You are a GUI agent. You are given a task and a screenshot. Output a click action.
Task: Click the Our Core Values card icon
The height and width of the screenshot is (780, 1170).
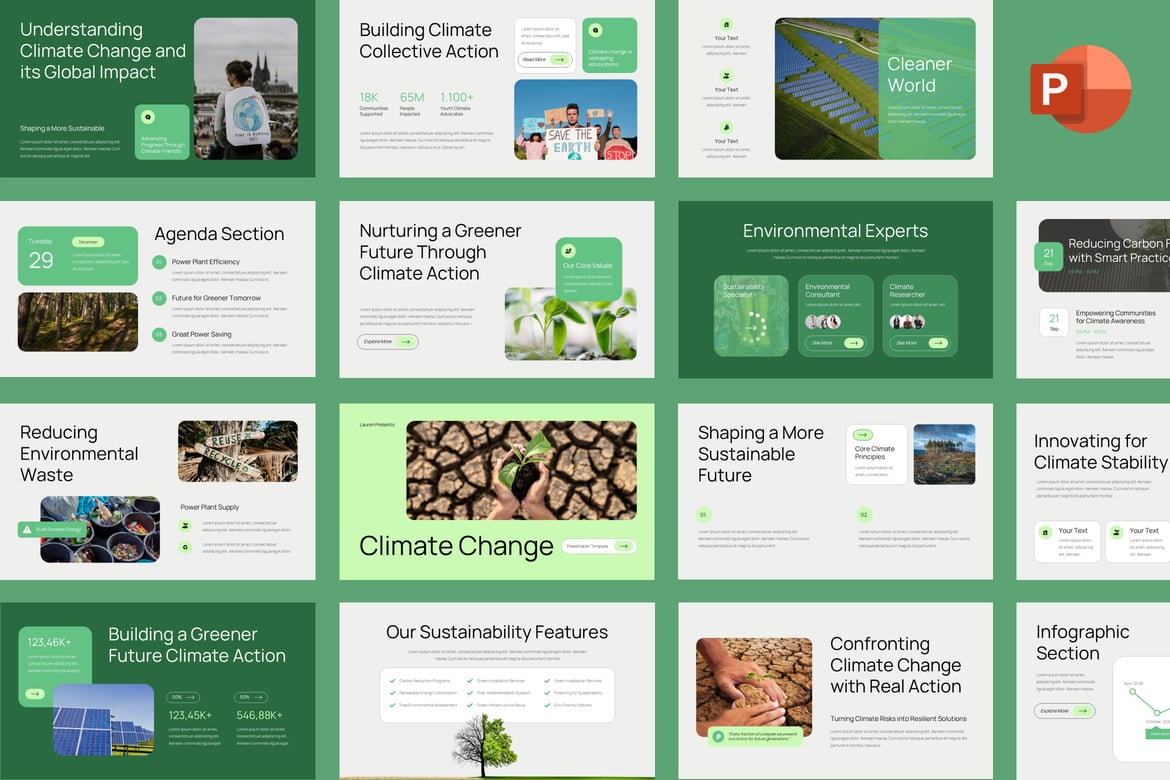pos(569,251)
